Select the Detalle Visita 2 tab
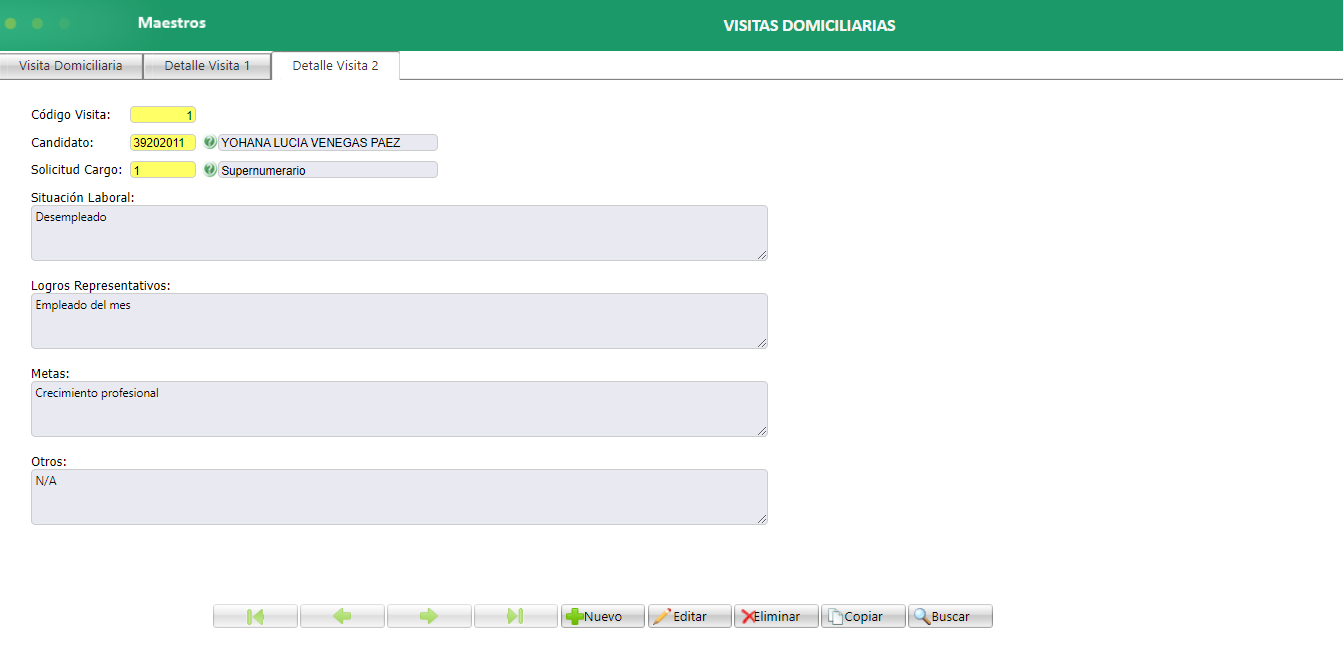Image resolution: width=1343 pixels, height=655 pixels. click(335, 66)
